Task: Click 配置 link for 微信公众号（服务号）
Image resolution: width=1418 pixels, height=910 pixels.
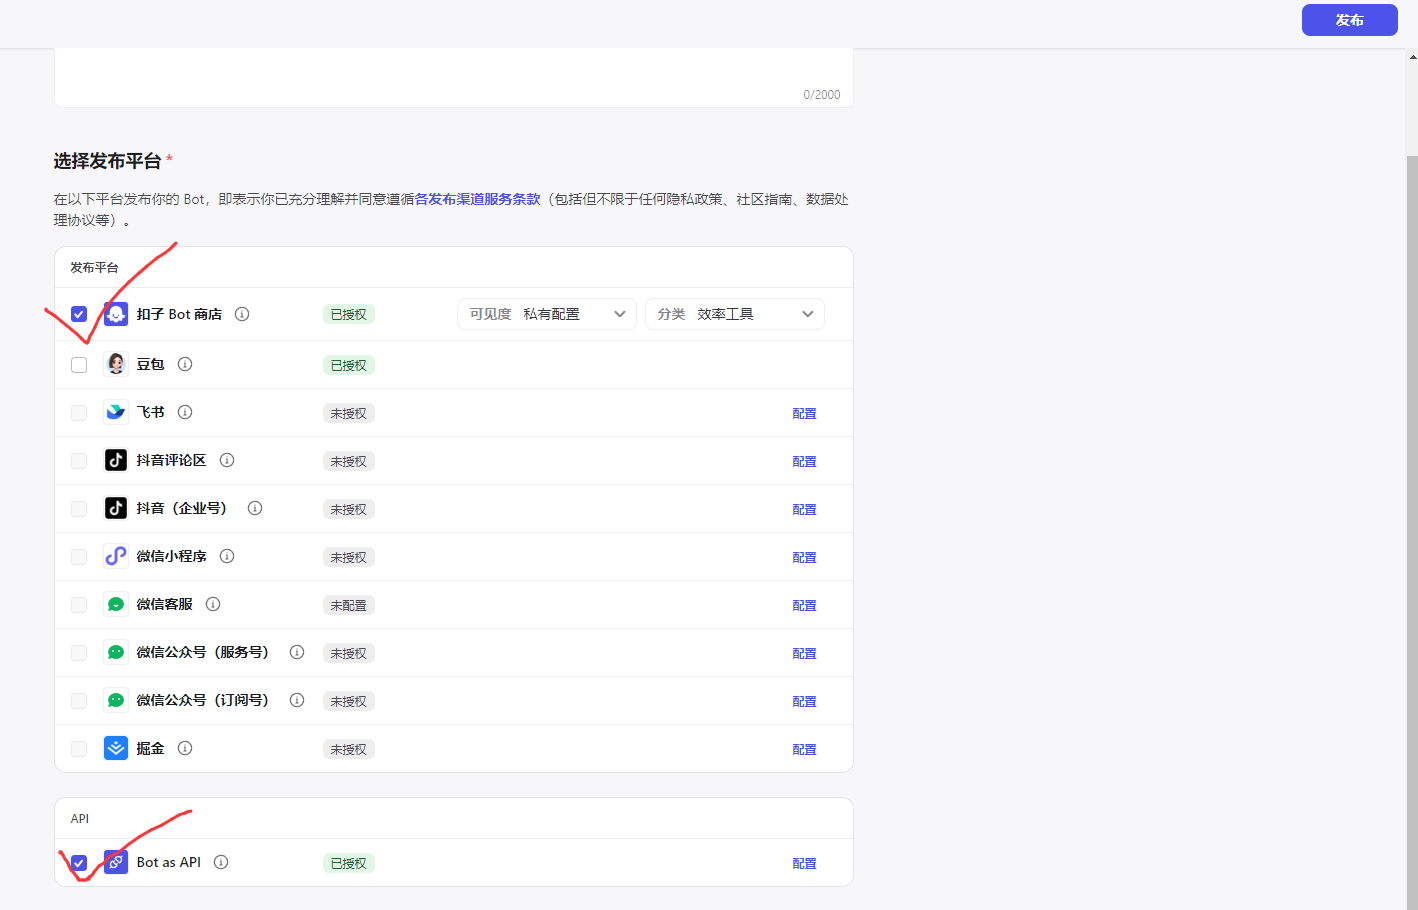Action: [804, 653]
